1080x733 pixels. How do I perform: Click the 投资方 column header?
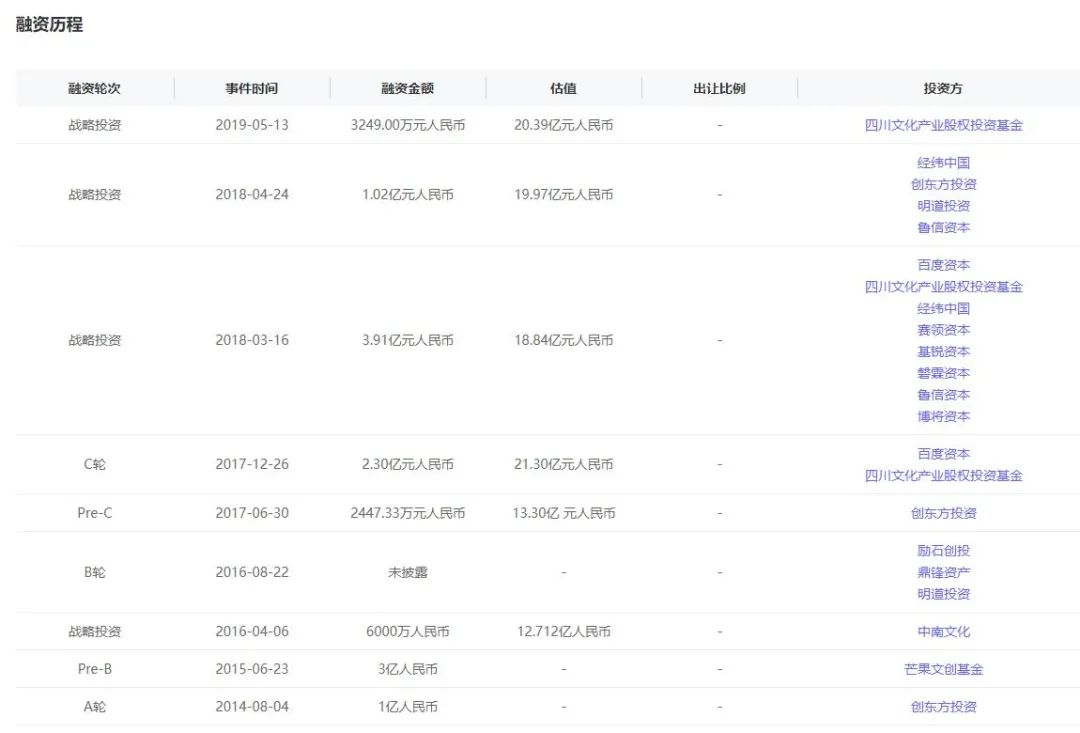point(943,88)
